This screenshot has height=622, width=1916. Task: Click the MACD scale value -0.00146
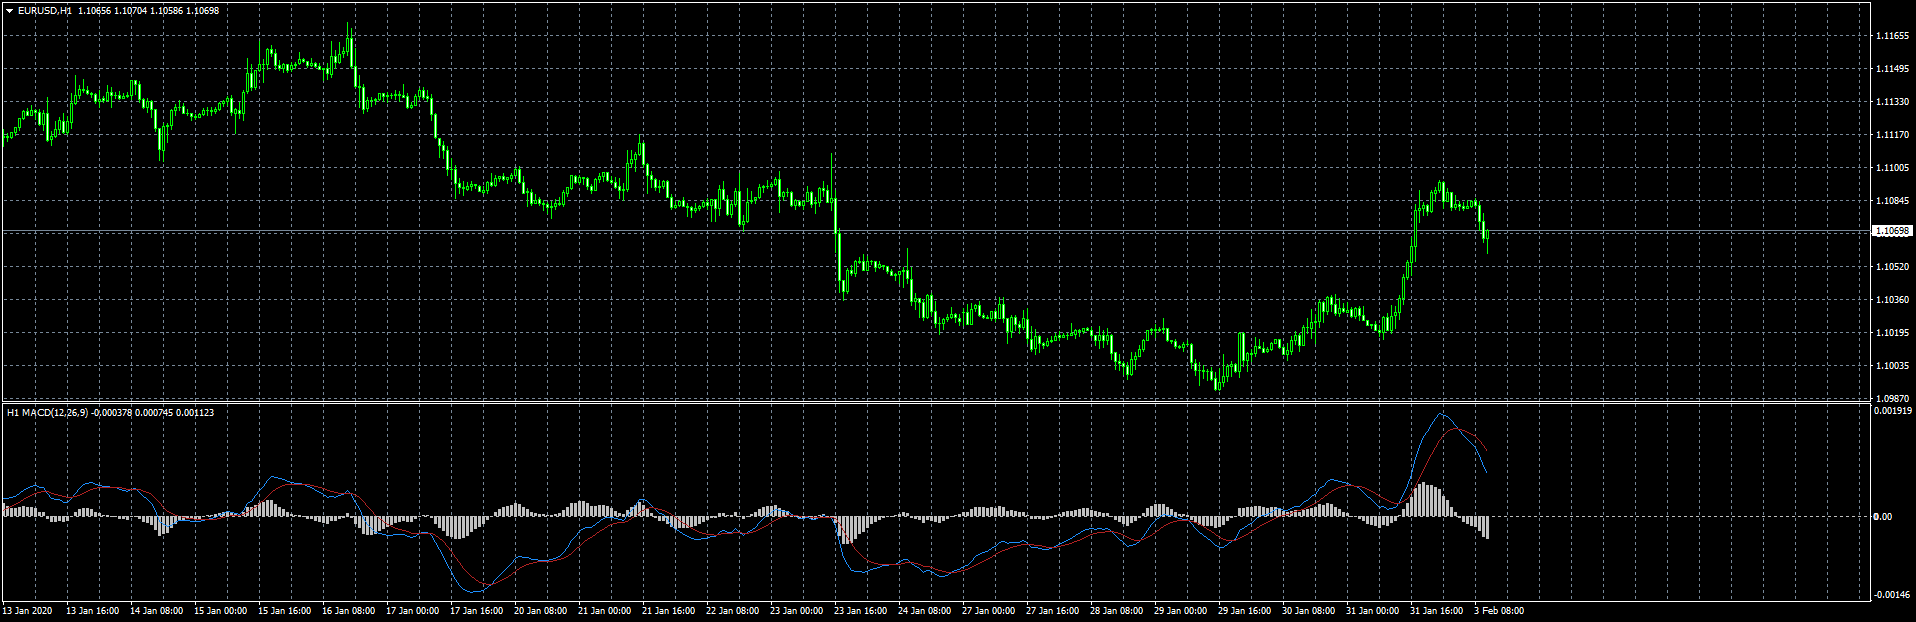coord(1894,594)
